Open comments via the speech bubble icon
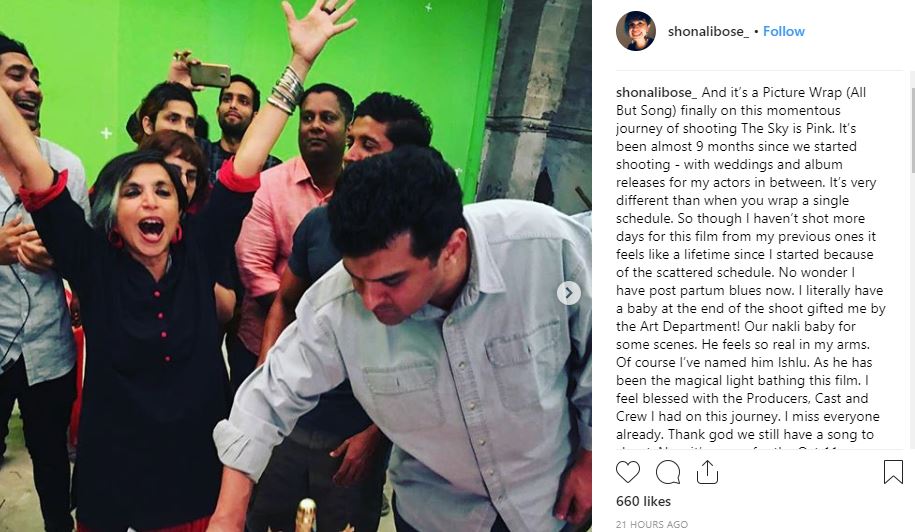The image size is (915, 532). pos(668,472)
